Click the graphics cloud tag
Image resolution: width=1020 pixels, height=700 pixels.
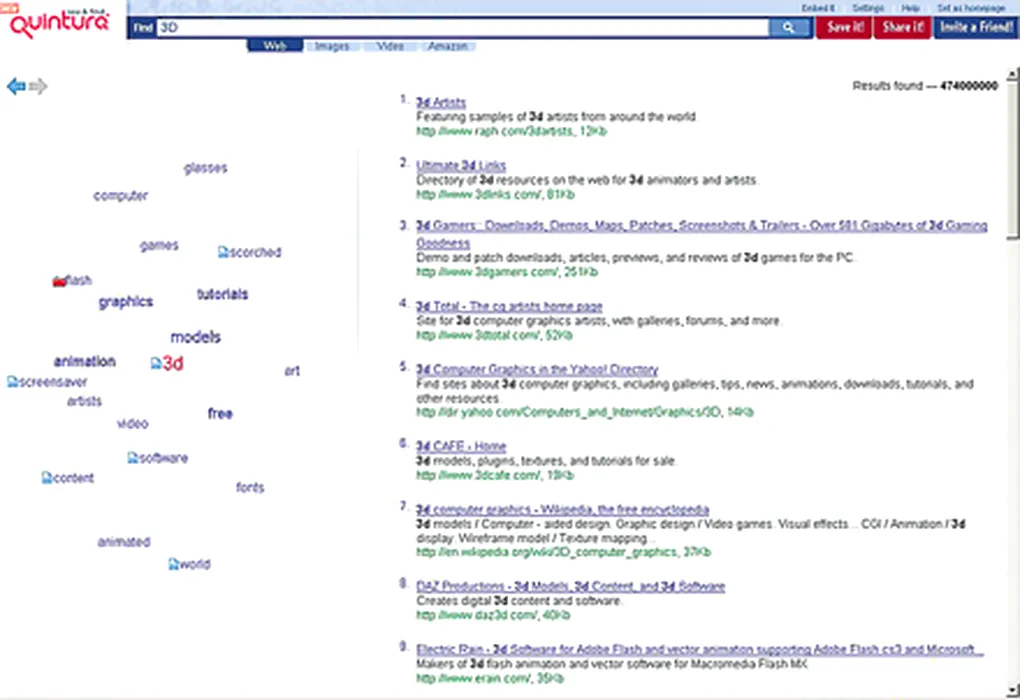pyautogui.click(x=126, y=302)
